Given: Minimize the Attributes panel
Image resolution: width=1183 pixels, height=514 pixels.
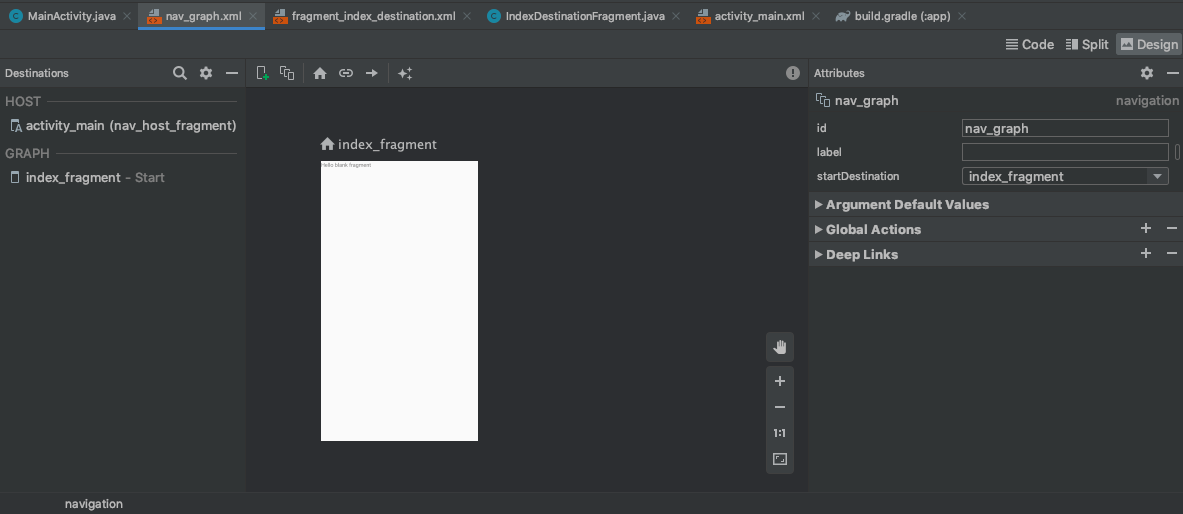Looking at the screenshot, I should pos(1172,73).
